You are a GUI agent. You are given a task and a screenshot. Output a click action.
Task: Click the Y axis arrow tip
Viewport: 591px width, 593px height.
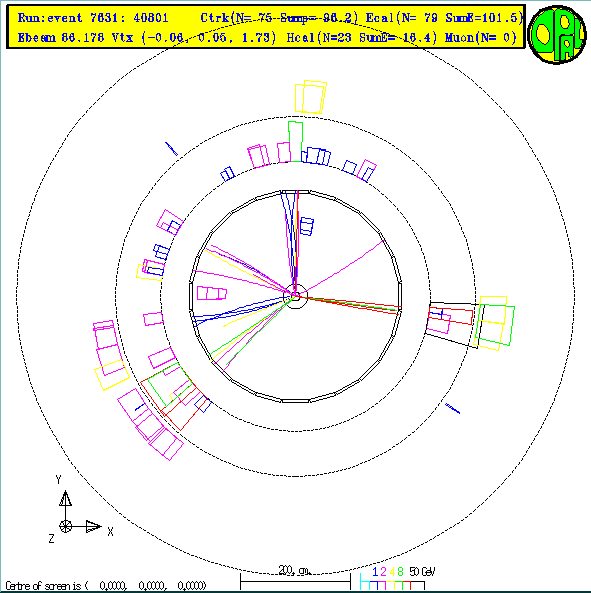coord(65,498)
